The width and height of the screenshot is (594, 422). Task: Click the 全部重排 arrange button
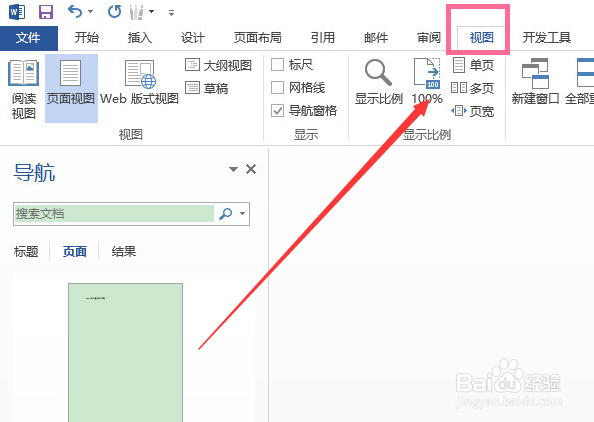pos(579,82)
